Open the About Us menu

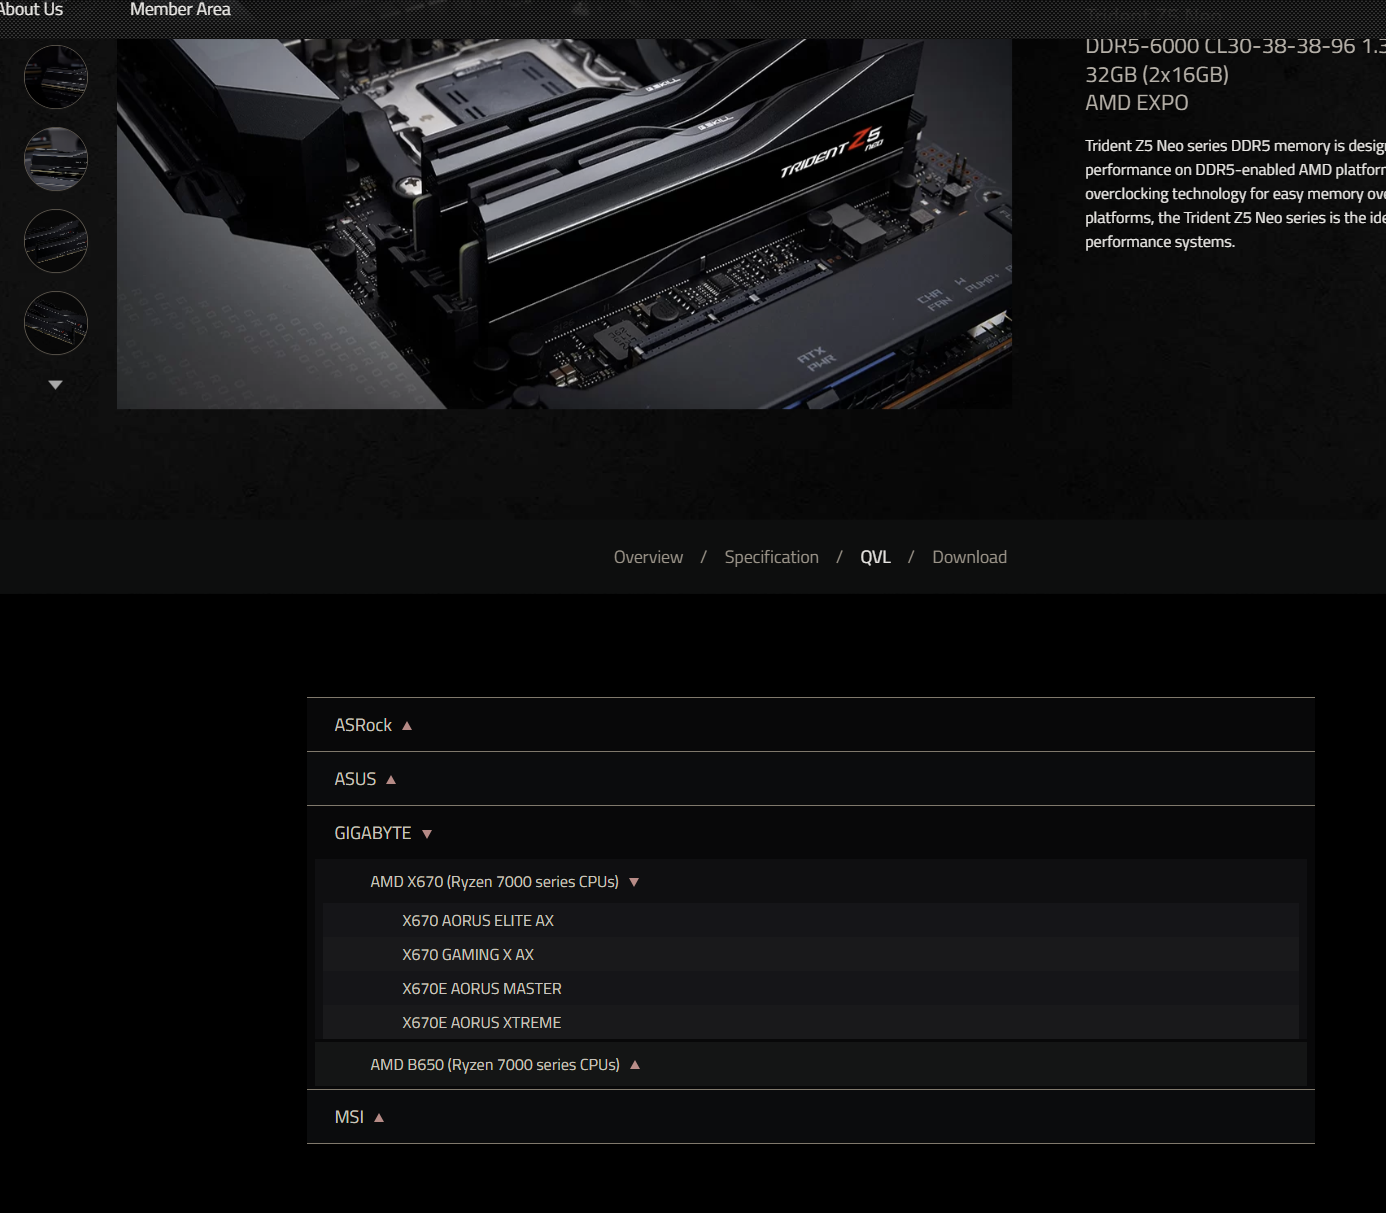coord(30,10)
